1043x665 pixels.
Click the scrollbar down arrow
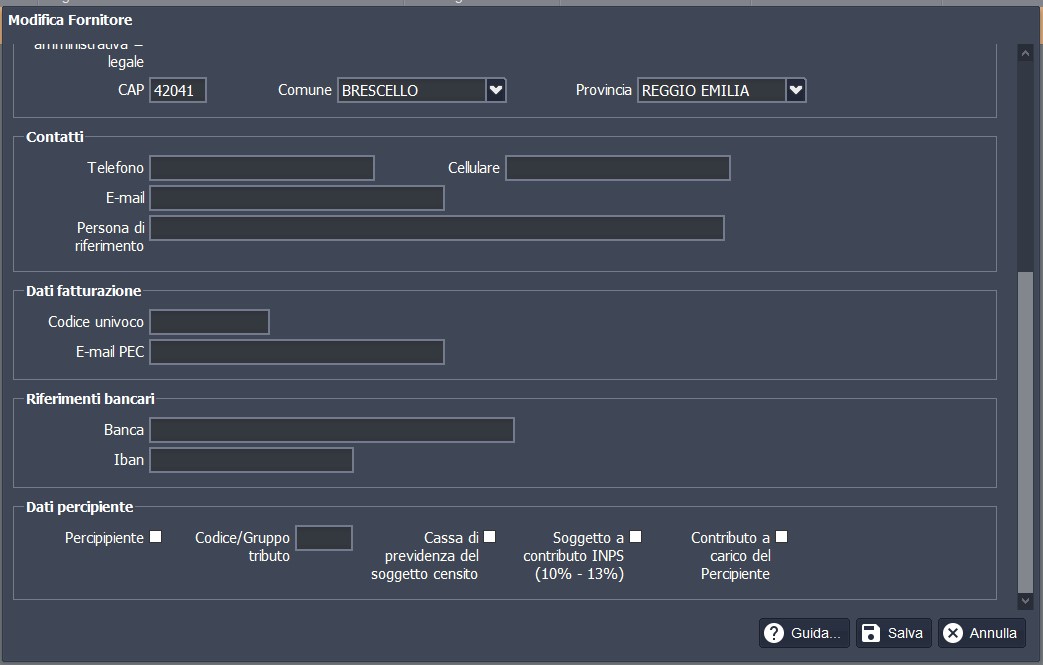pos(1024,601)
